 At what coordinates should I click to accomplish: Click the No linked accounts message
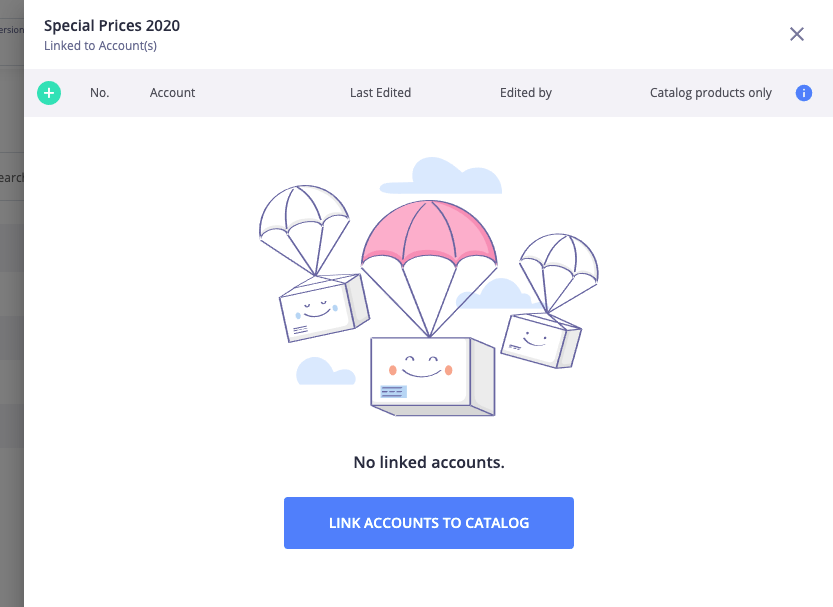point(429,463)
